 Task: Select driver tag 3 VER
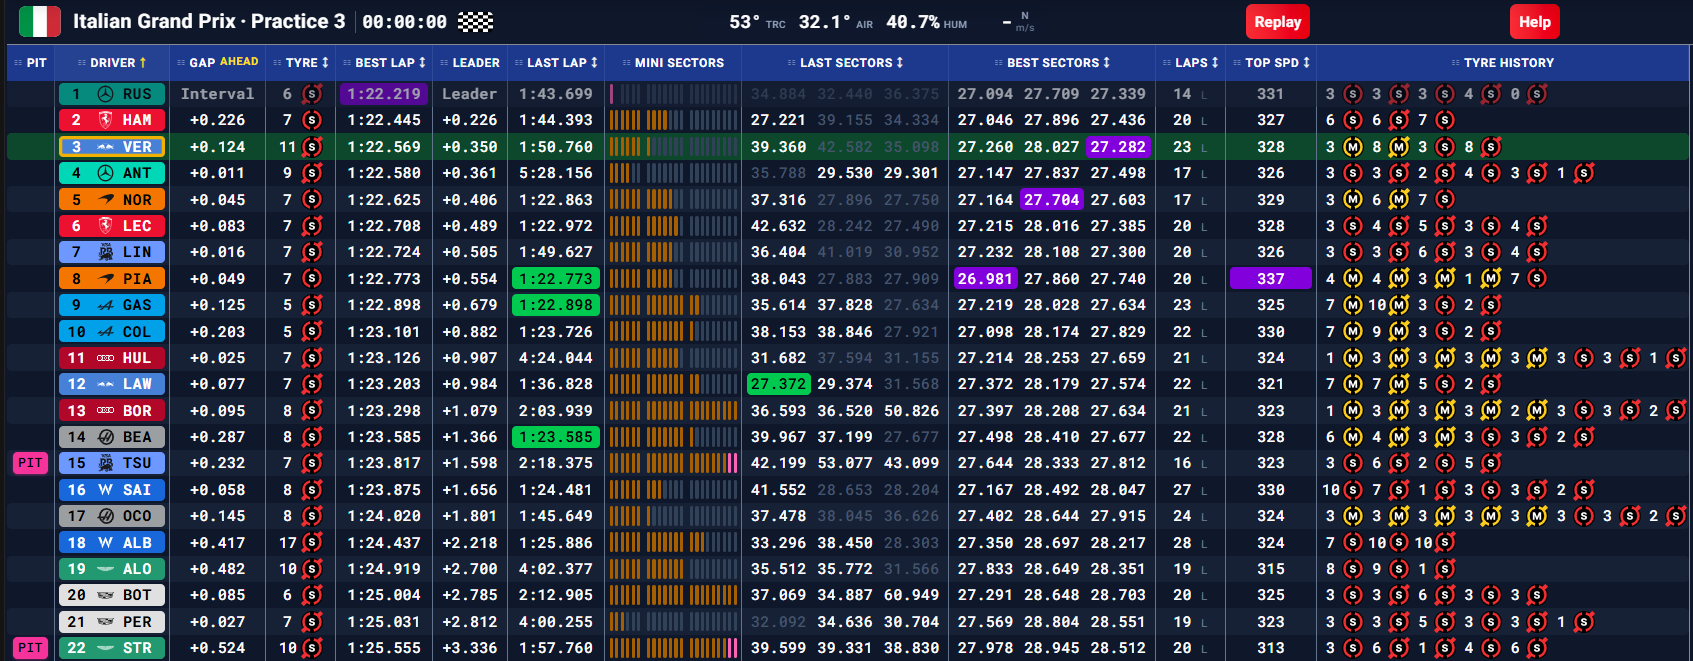(x=111, y=147)
